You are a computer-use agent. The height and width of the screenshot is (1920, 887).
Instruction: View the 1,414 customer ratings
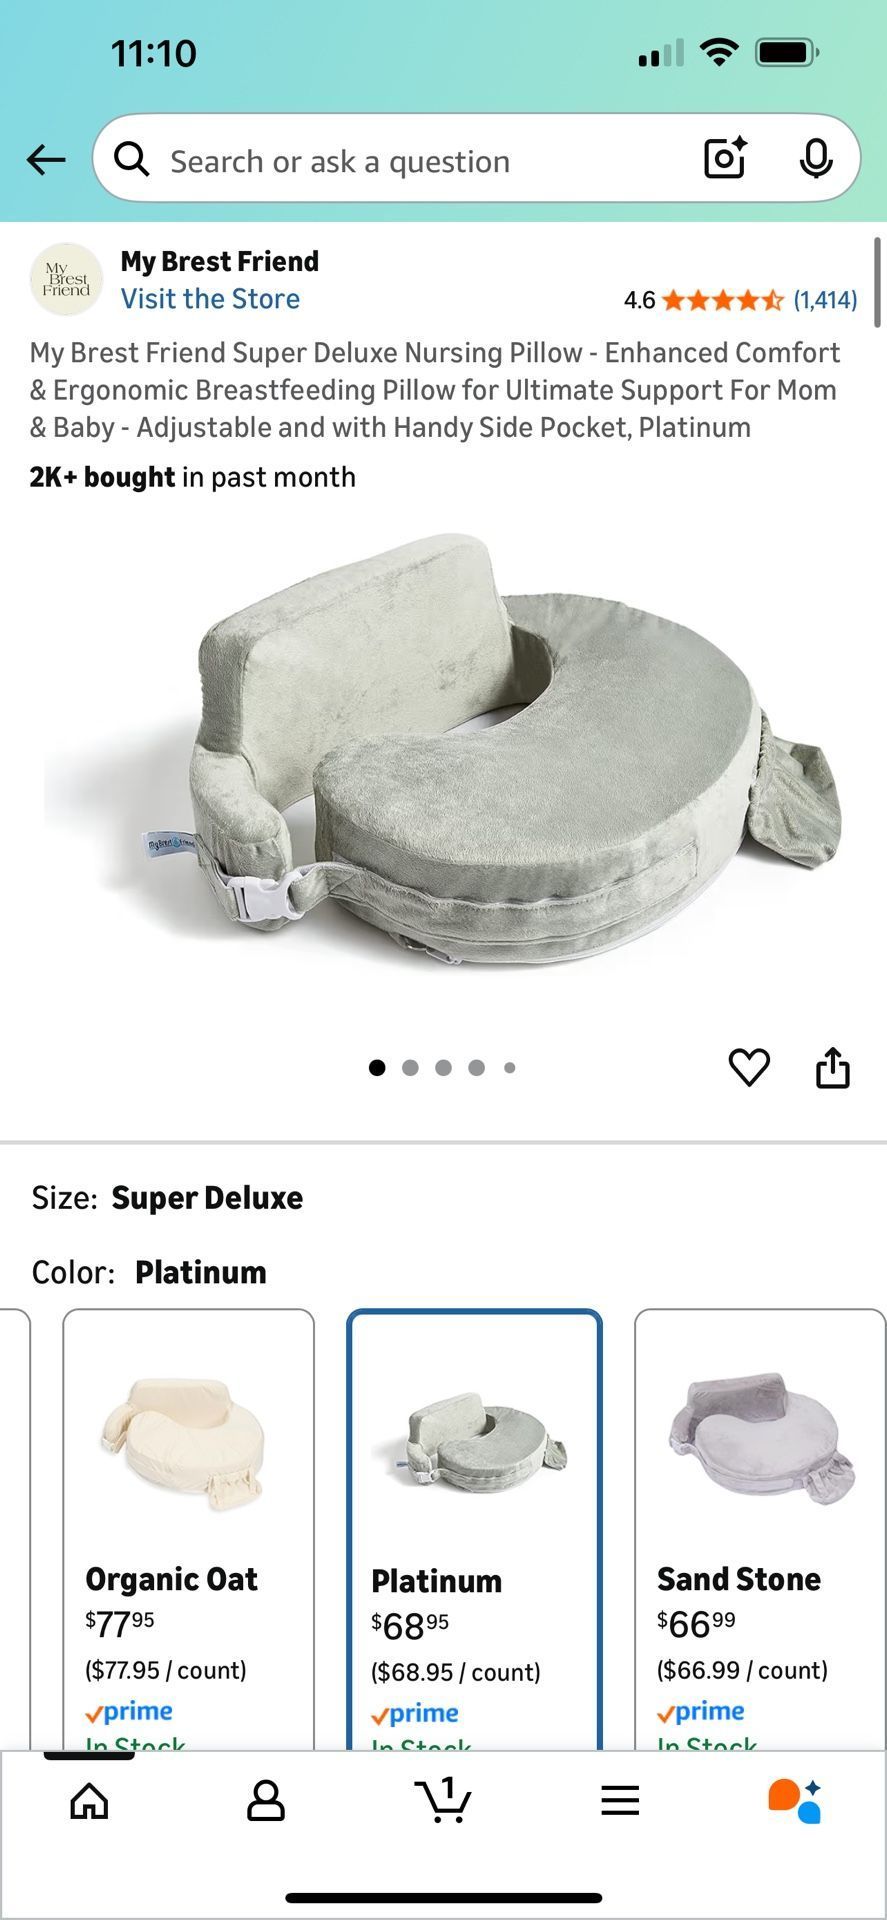(x=824, y=300)
